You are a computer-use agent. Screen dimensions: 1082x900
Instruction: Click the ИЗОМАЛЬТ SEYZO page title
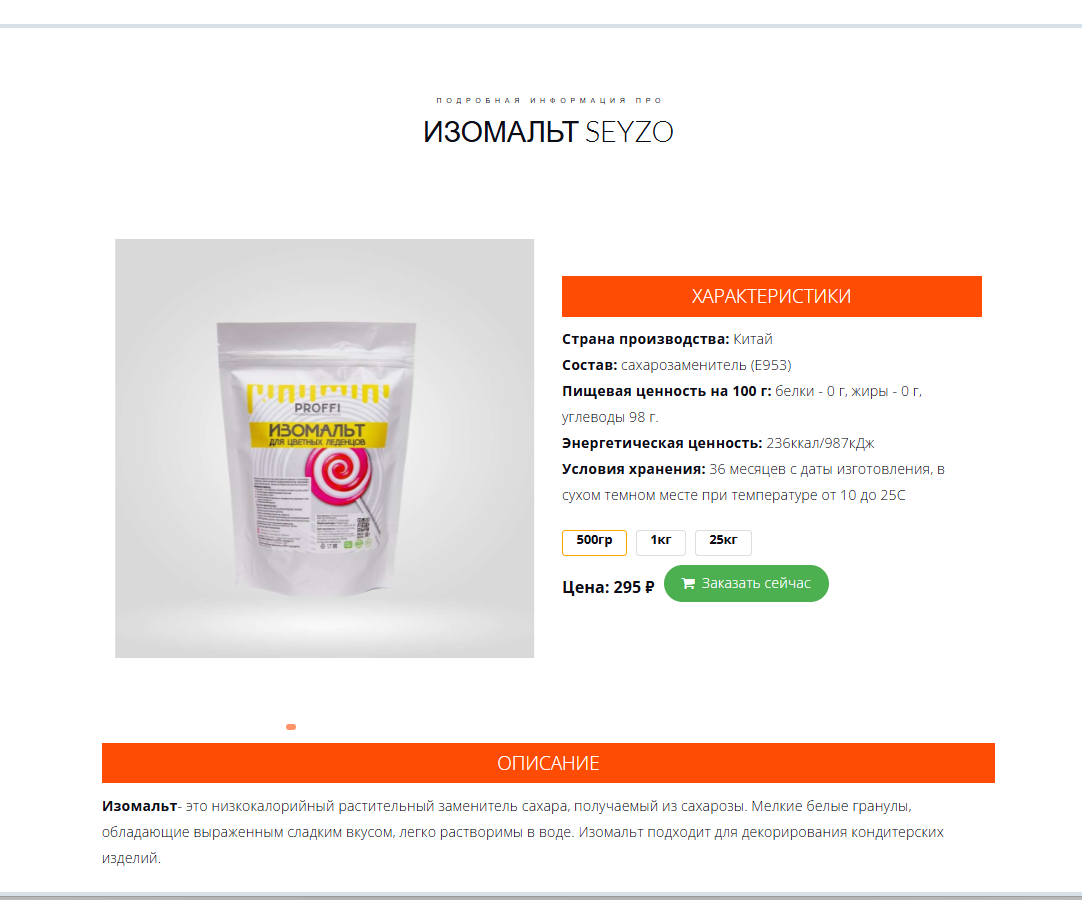click(549, 132)
